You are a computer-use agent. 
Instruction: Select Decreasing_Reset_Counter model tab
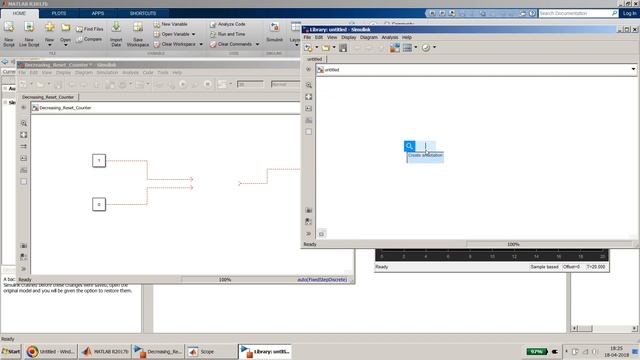[48, 97]
